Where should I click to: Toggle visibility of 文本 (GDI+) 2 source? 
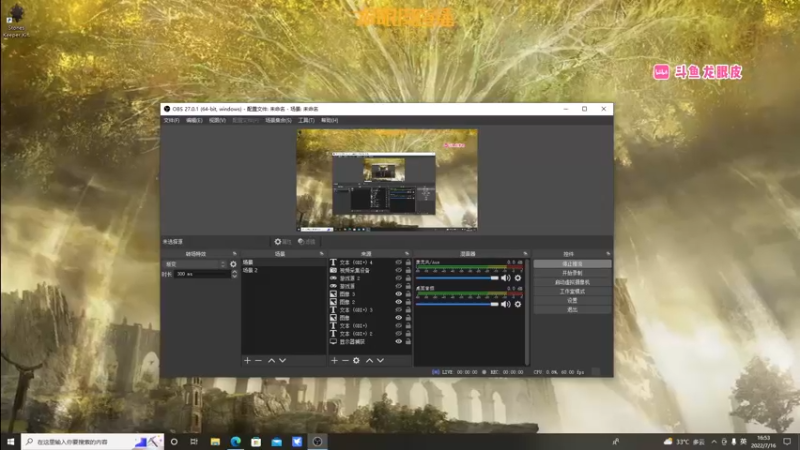[398, 334]
